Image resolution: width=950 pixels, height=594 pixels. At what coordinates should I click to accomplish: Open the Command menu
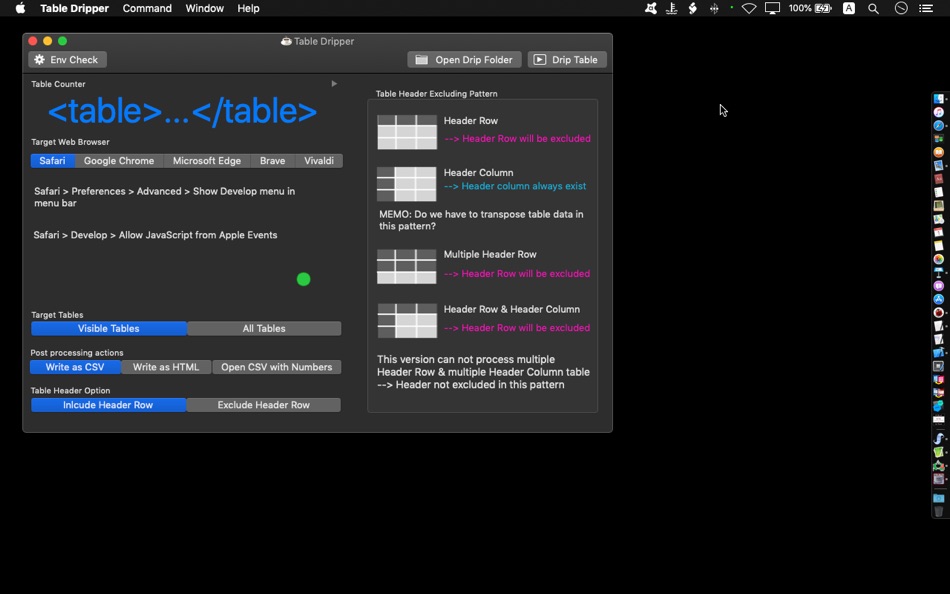click(x=147, y=8)
